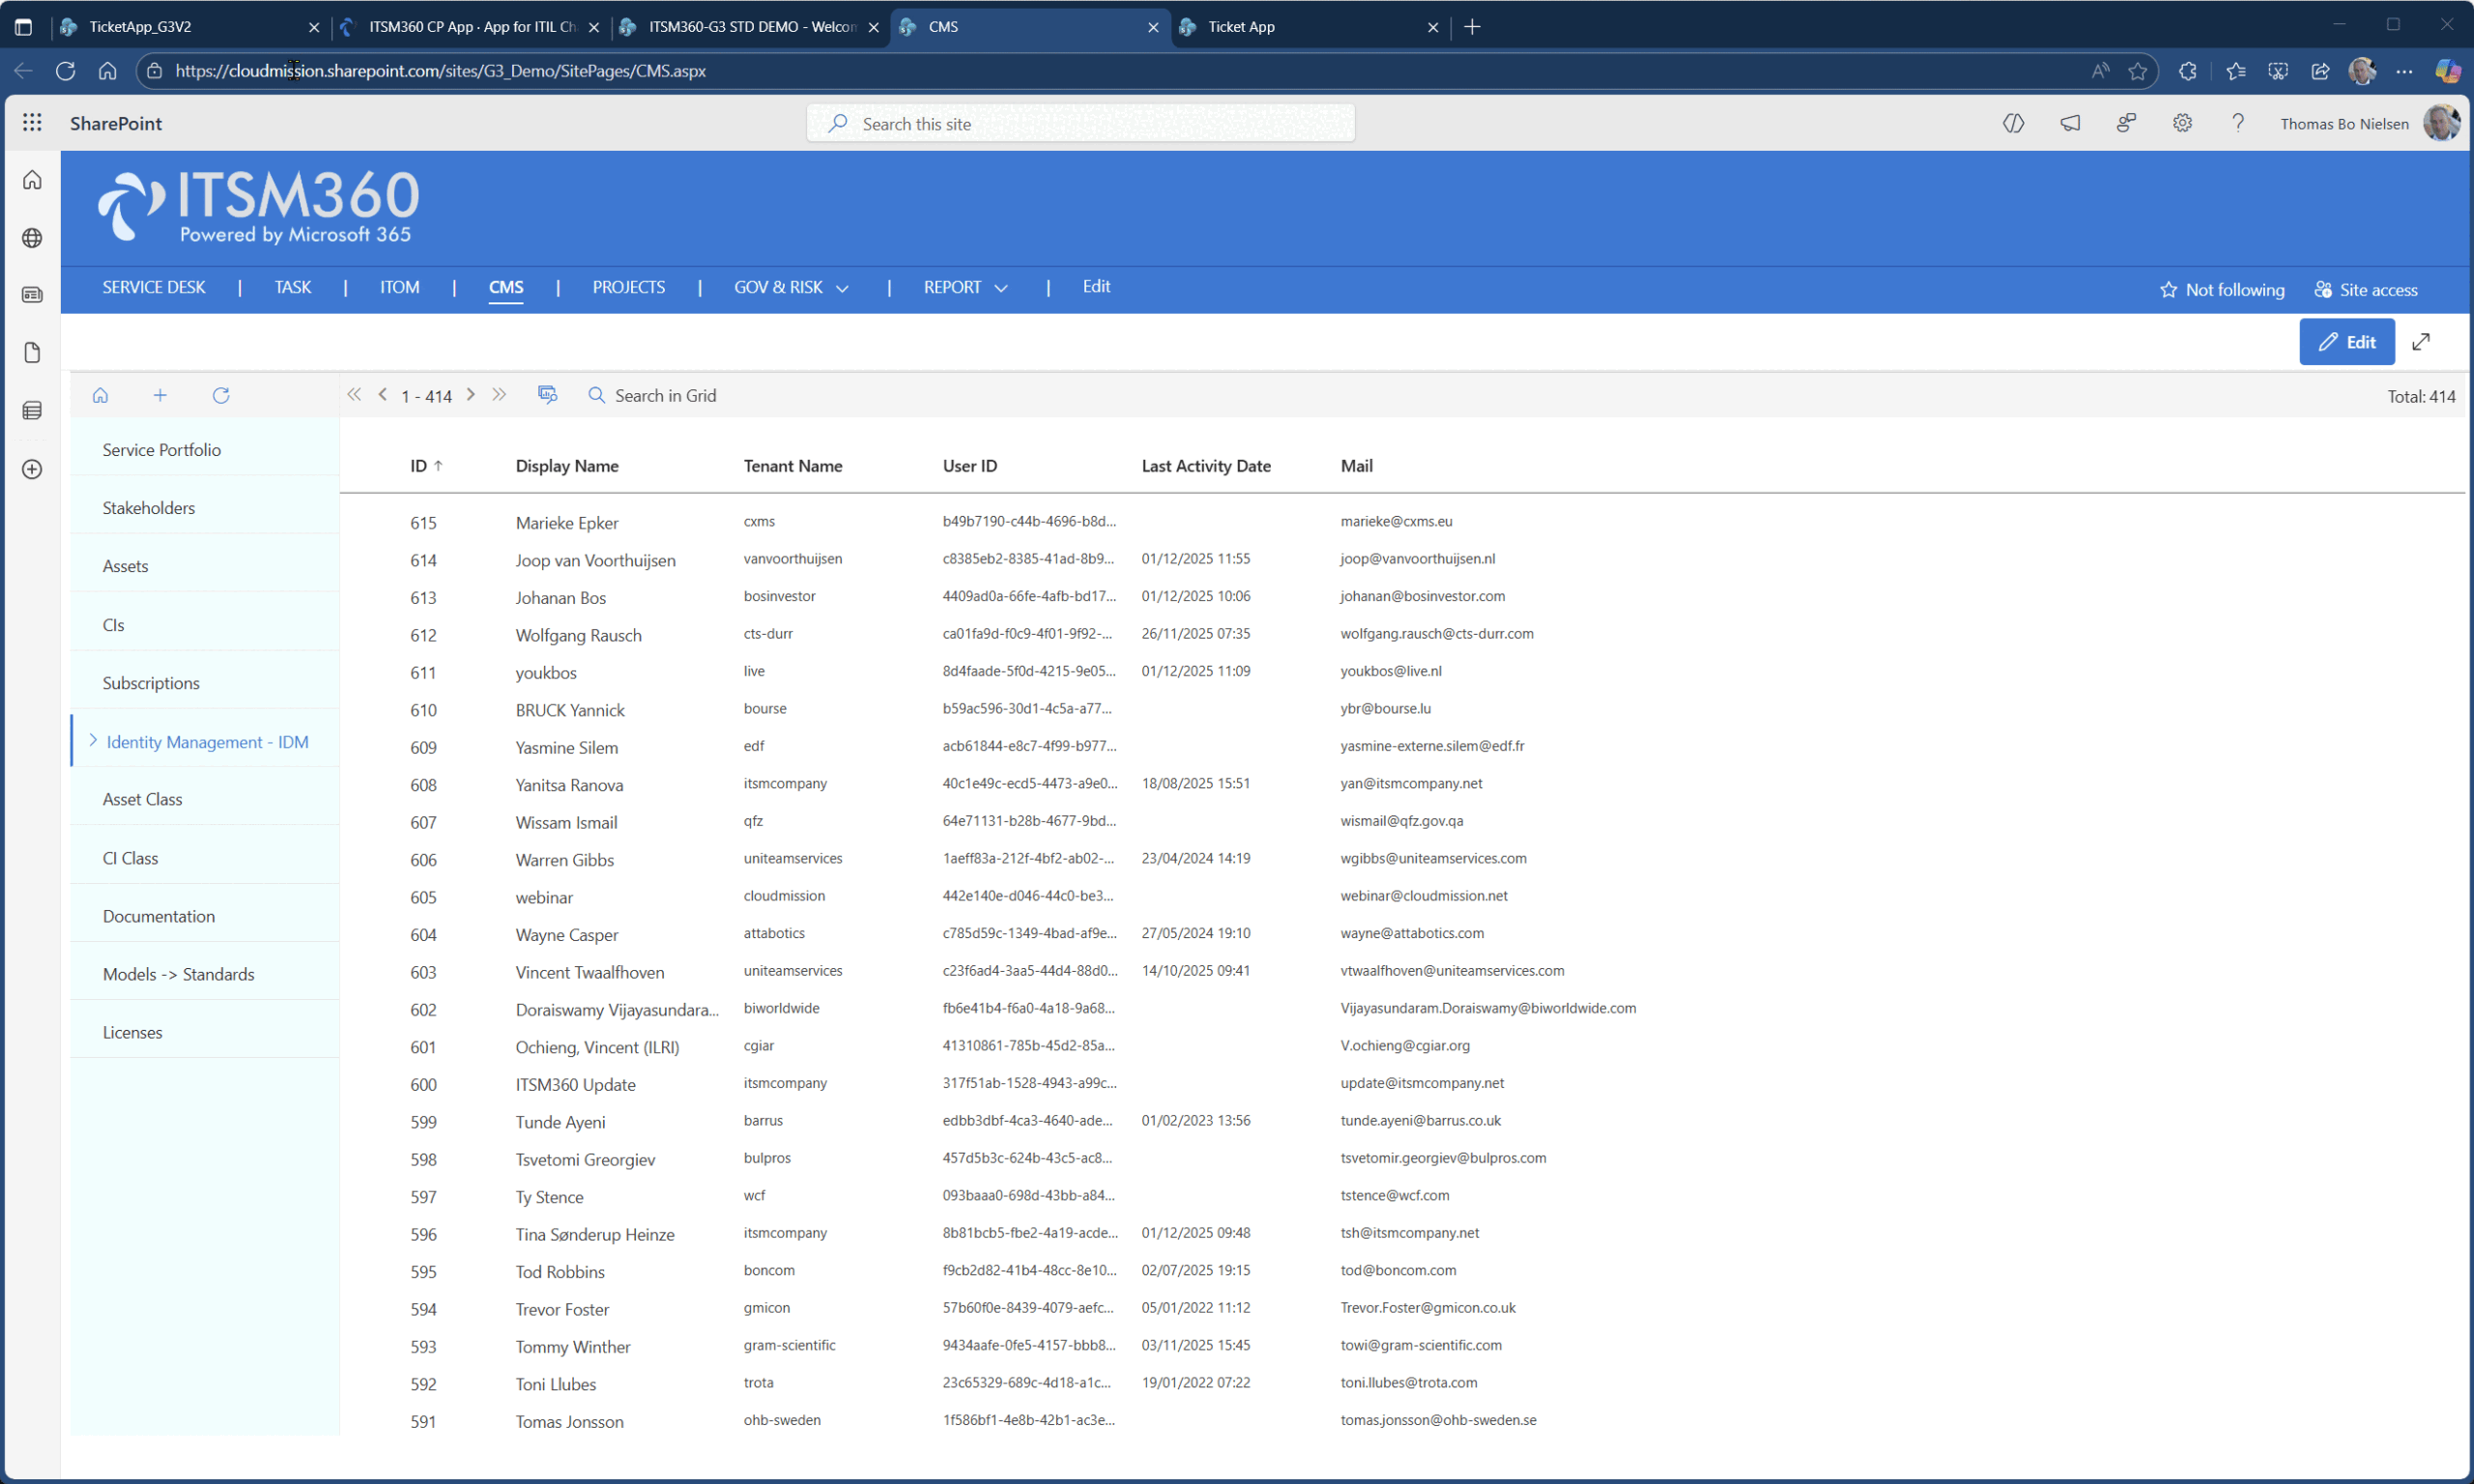Click the Search in Grid field
This screenshot has width=2474, height=1484.
(x=665, y=396)
